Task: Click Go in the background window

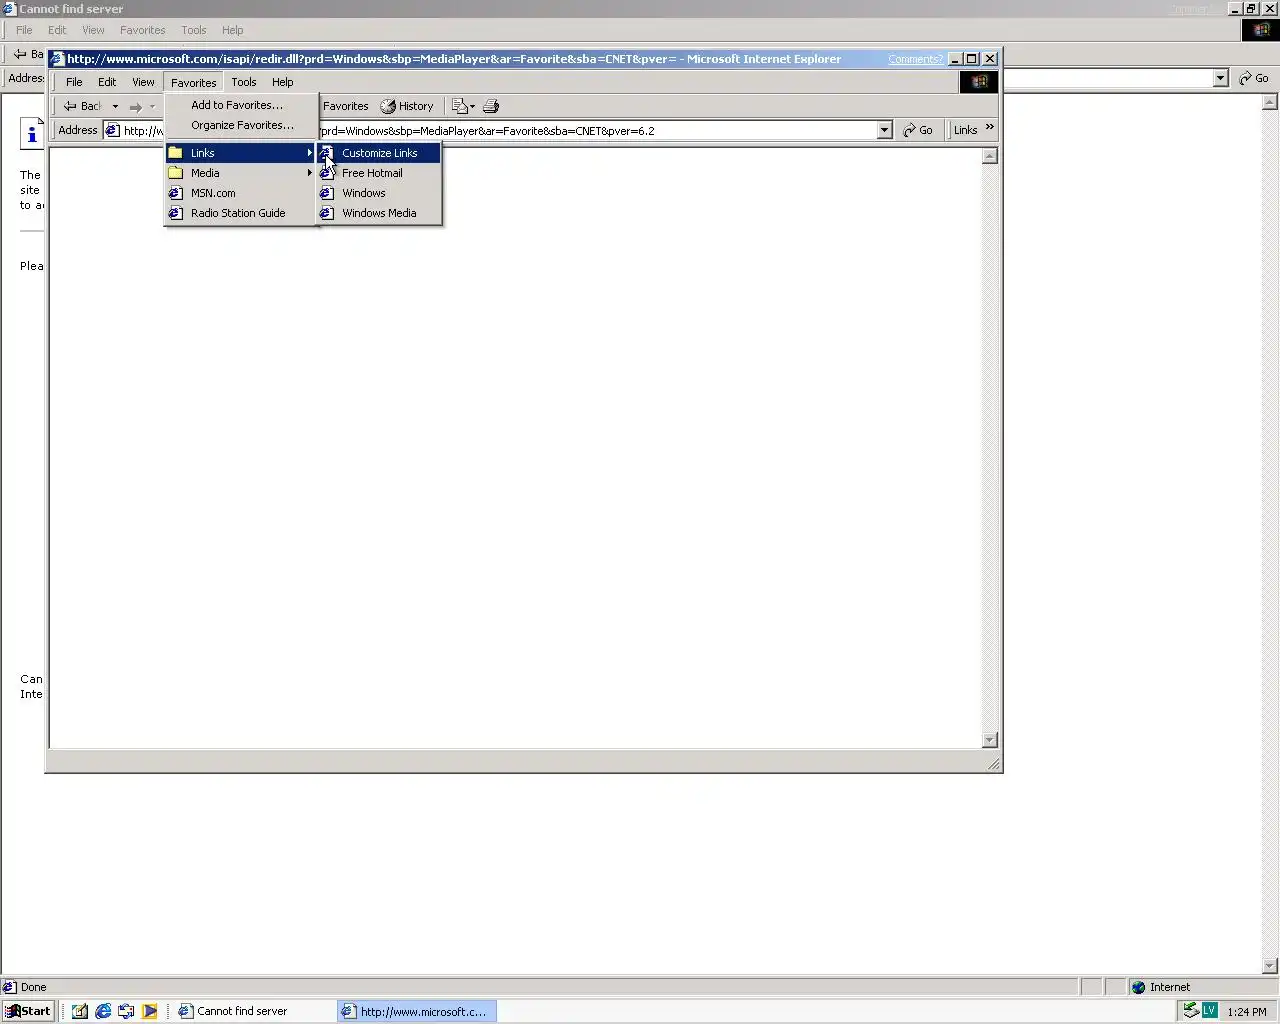Action: click(x=1254, y=78)
